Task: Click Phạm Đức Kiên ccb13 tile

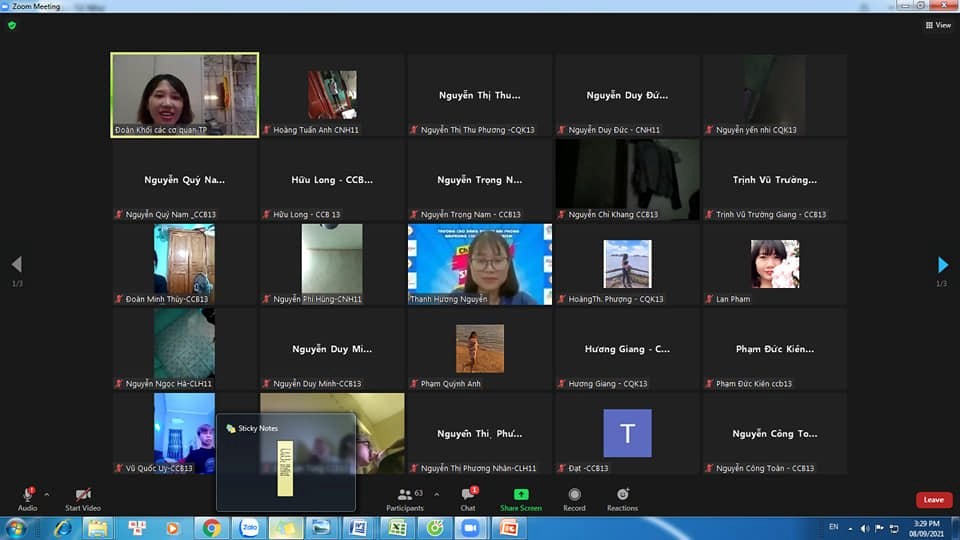Action: (774, 348)
